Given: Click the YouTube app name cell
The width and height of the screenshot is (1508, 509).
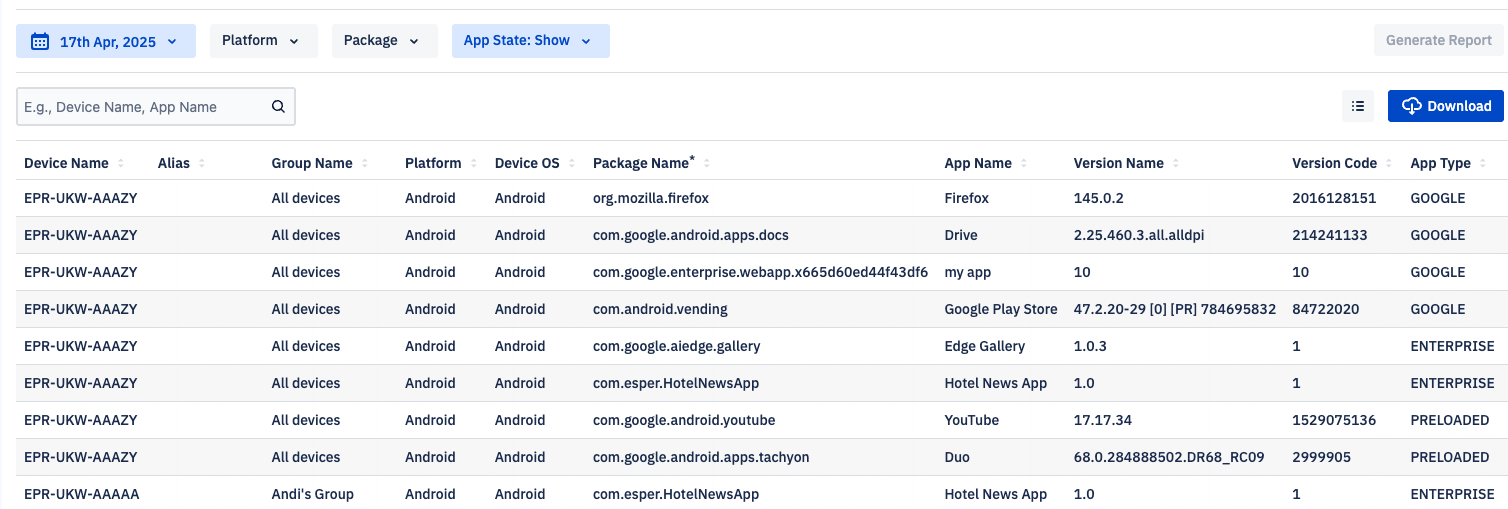Looking at the screenshot, I should (x=972, y=420).
